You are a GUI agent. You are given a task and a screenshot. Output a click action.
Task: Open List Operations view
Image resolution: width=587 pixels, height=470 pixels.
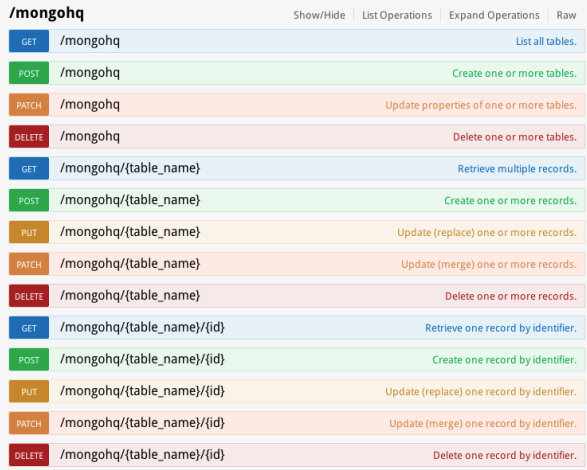(x=397, y=15)
